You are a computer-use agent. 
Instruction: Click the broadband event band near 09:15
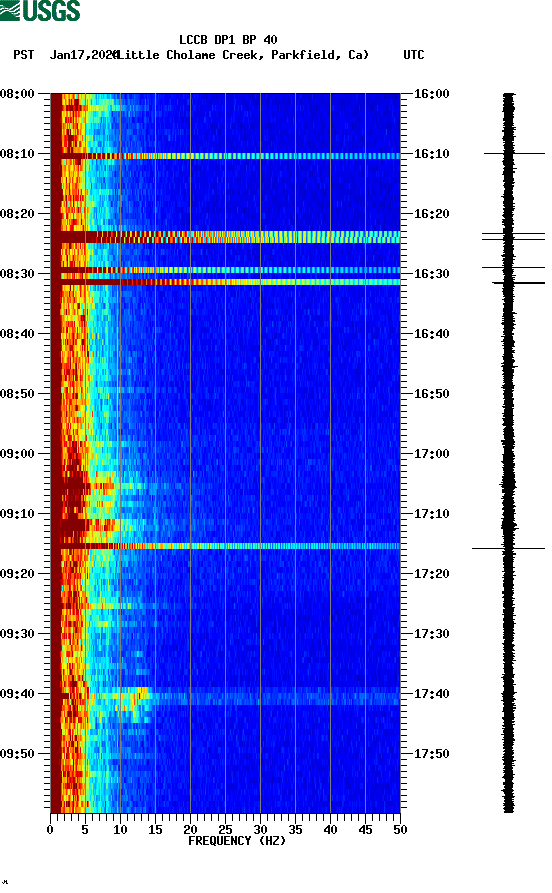click(x=225, y=546)
